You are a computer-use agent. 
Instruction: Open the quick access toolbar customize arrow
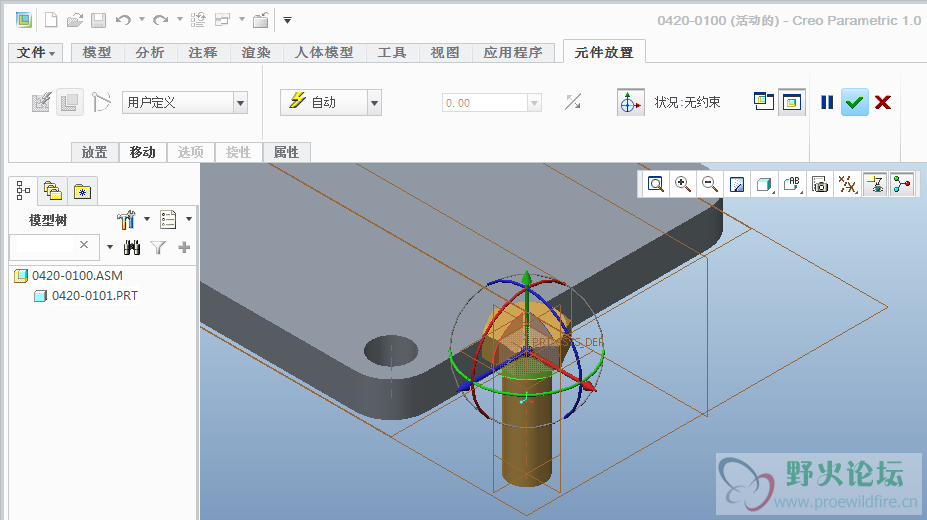click(287, 20)
